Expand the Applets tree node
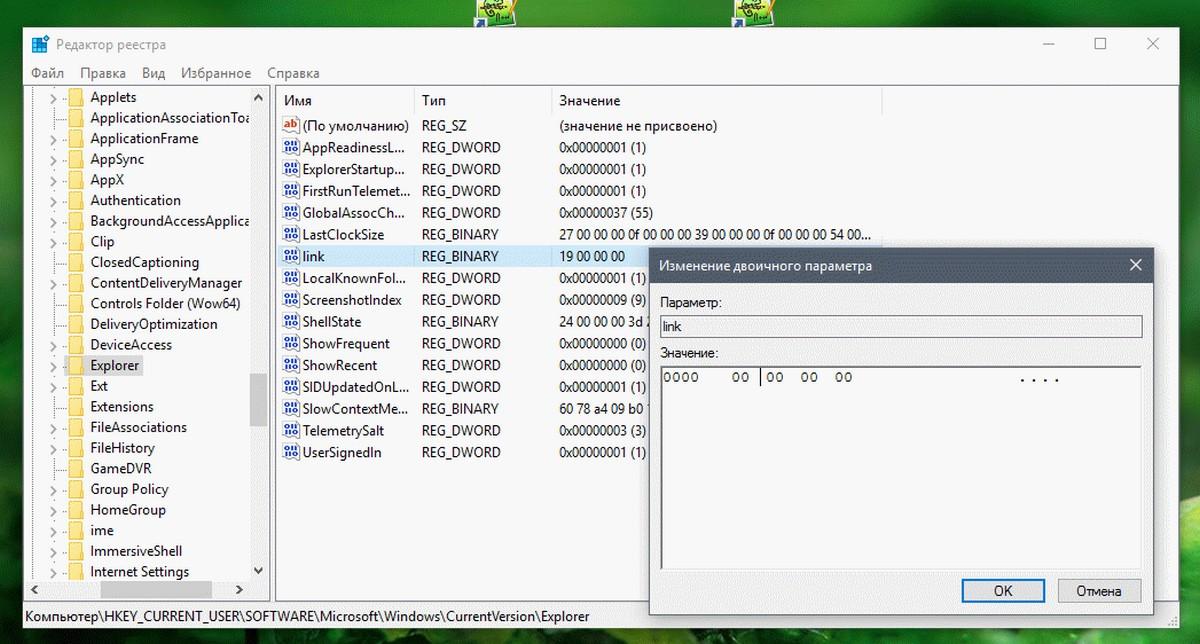This screenshot has width=1200, height=644. tap(53, 97)
